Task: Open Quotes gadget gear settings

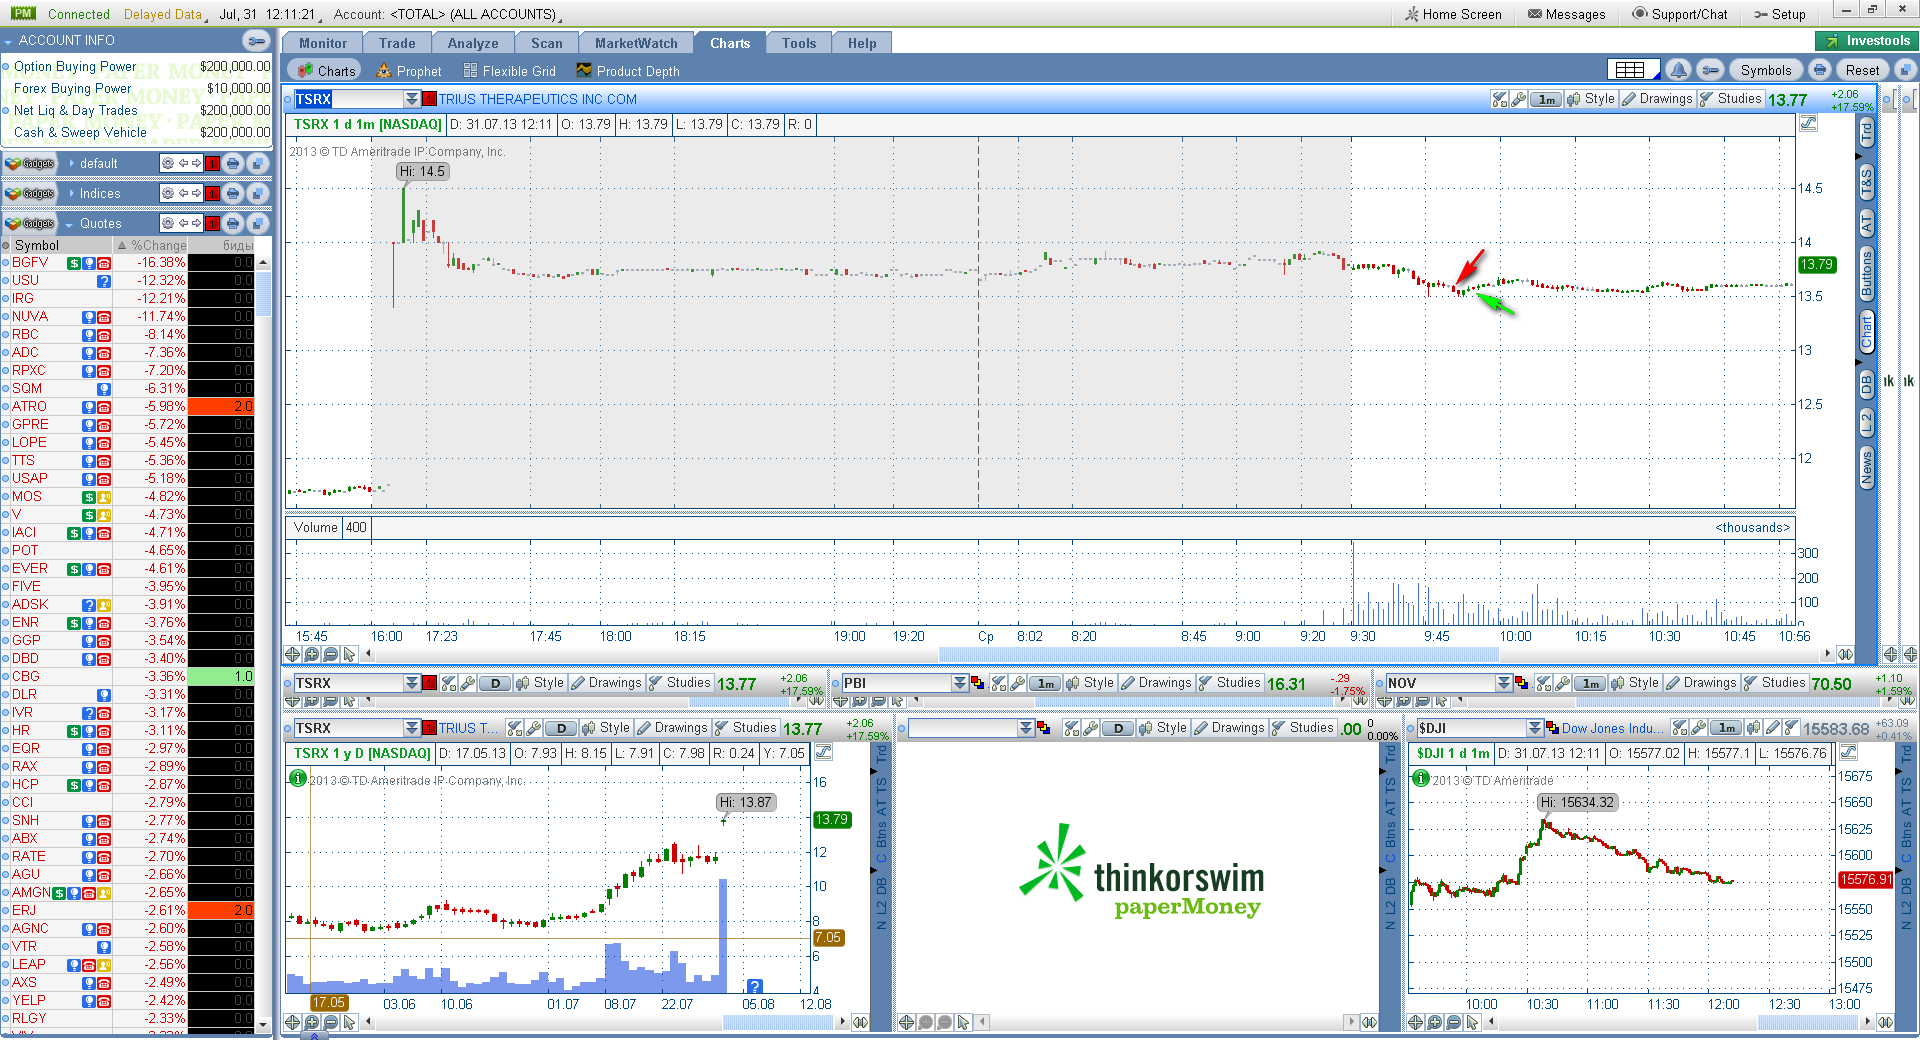Action: (168, 223)
